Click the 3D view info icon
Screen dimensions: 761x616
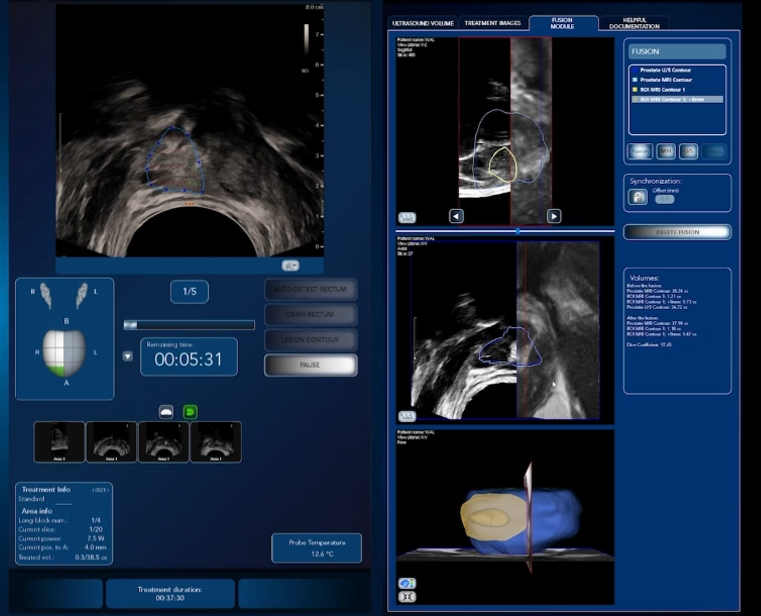pos(407,583)
